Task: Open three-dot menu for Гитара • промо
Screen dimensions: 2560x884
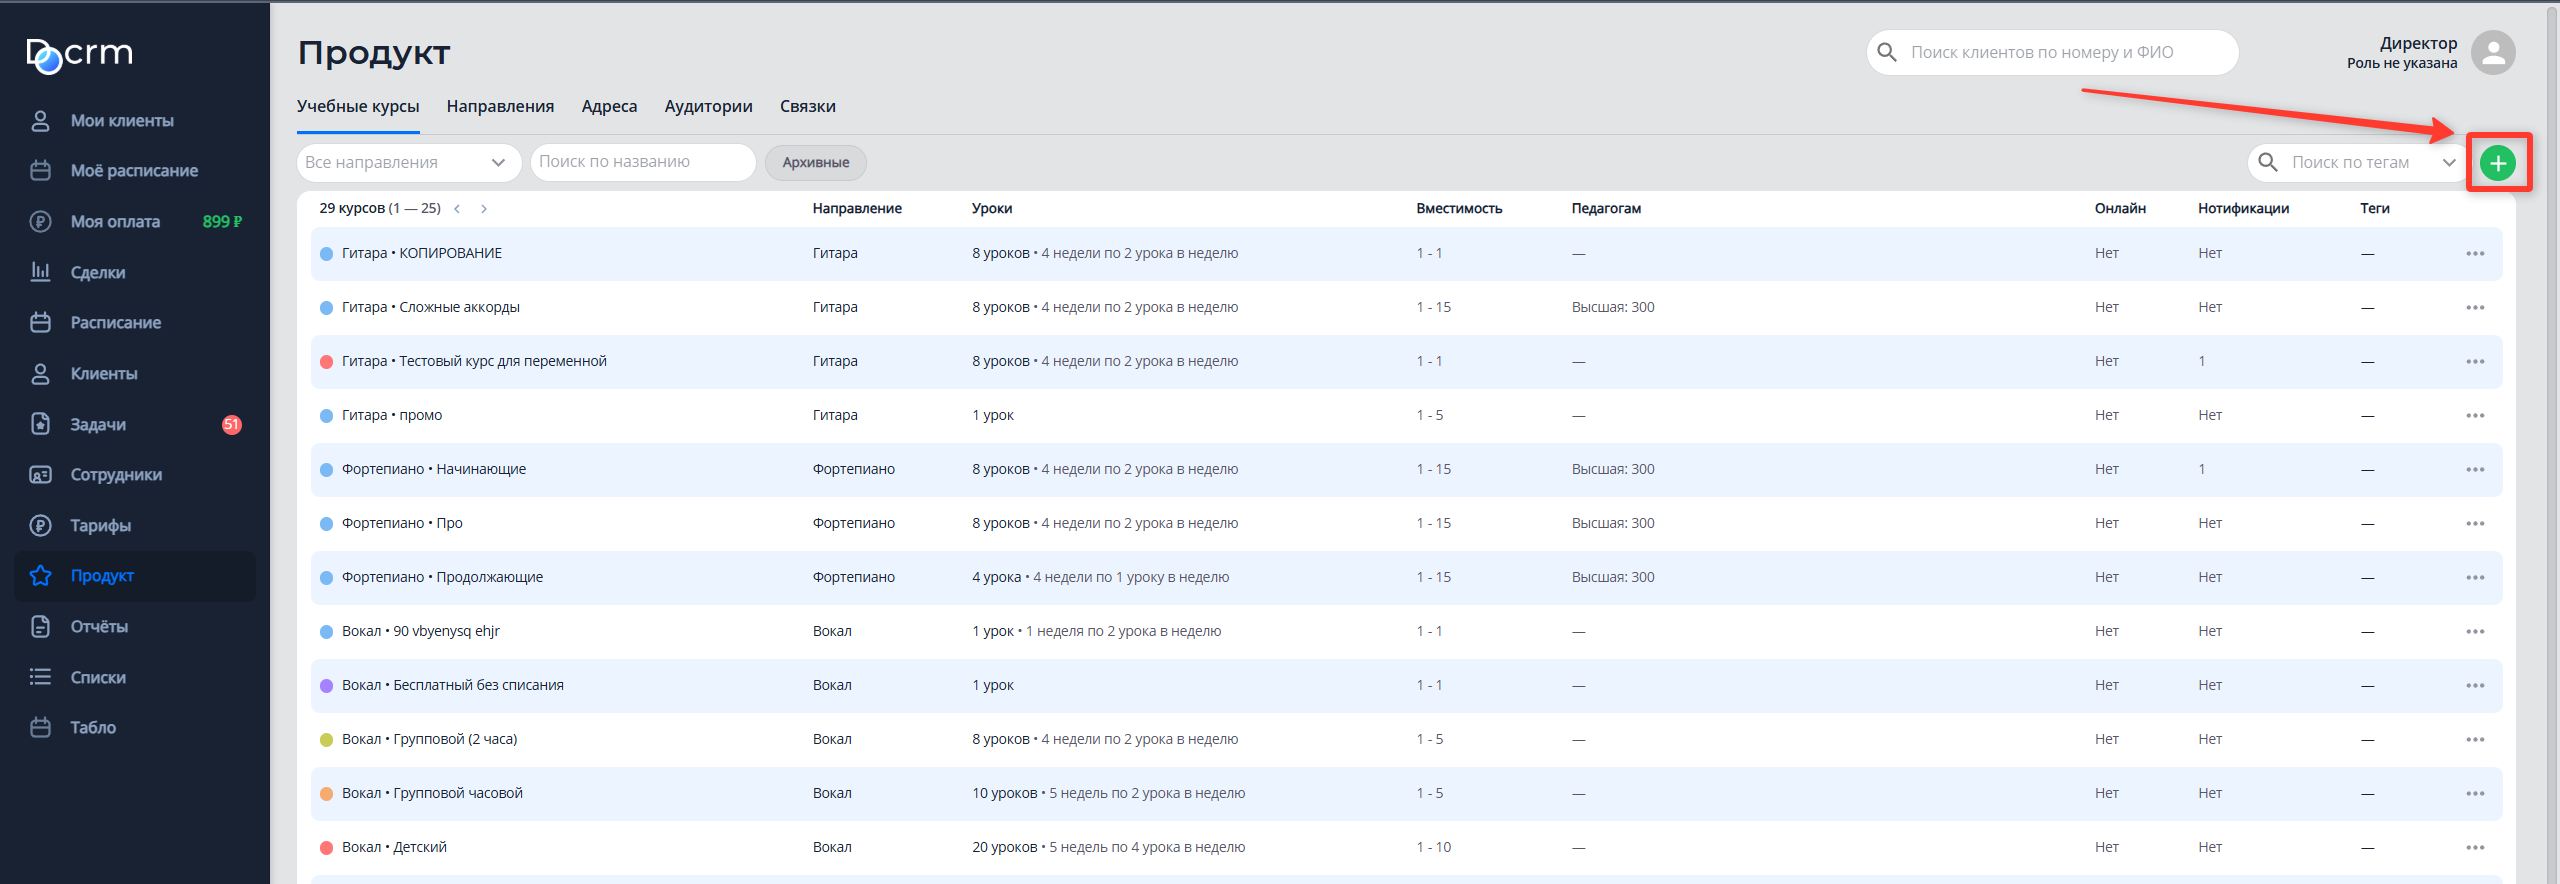Action: click(2474, 416)
